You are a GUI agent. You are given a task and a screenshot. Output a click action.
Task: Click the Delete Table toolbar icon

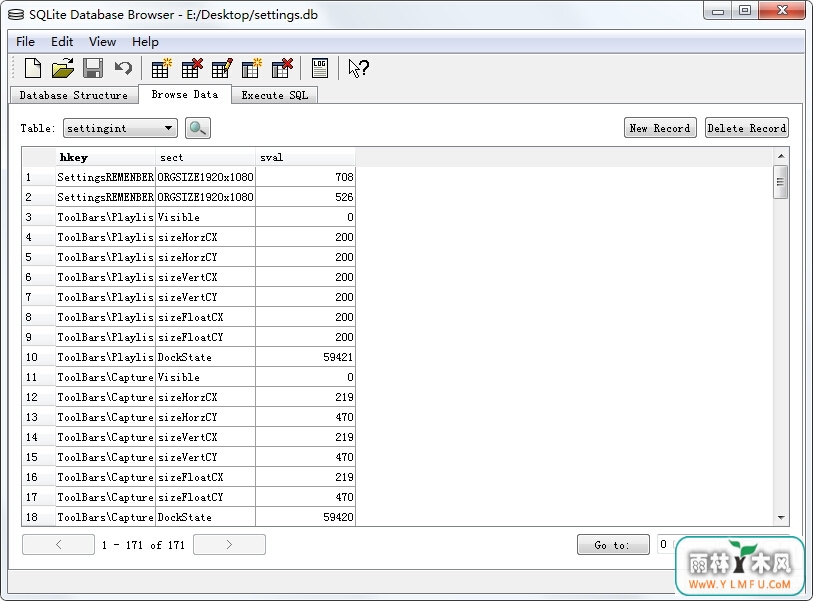click(191, 68)
